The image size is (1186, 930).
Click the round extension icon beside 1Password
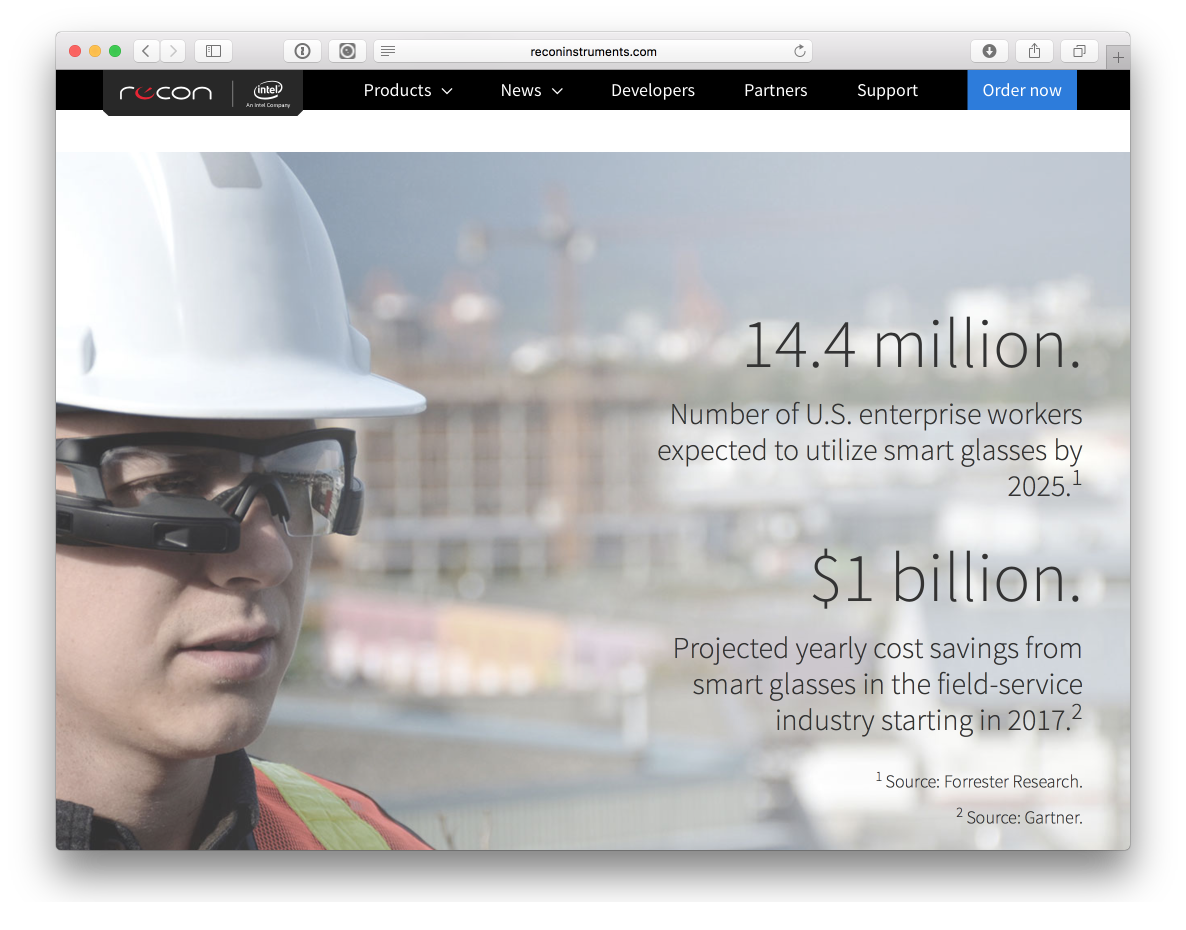[347, 51]
